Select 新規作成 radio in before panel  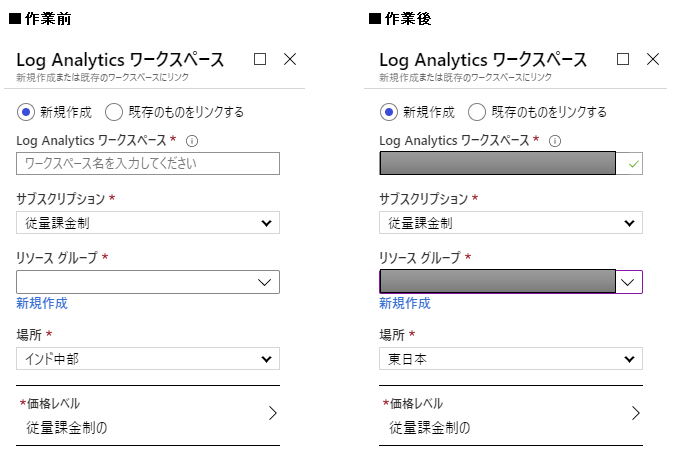27,111
